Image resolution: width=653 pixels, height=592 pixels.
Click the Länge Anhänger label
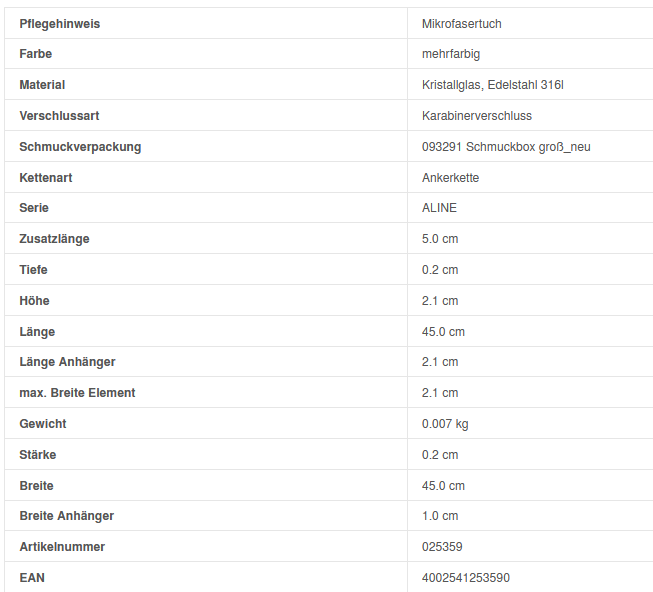pos(67,362)
